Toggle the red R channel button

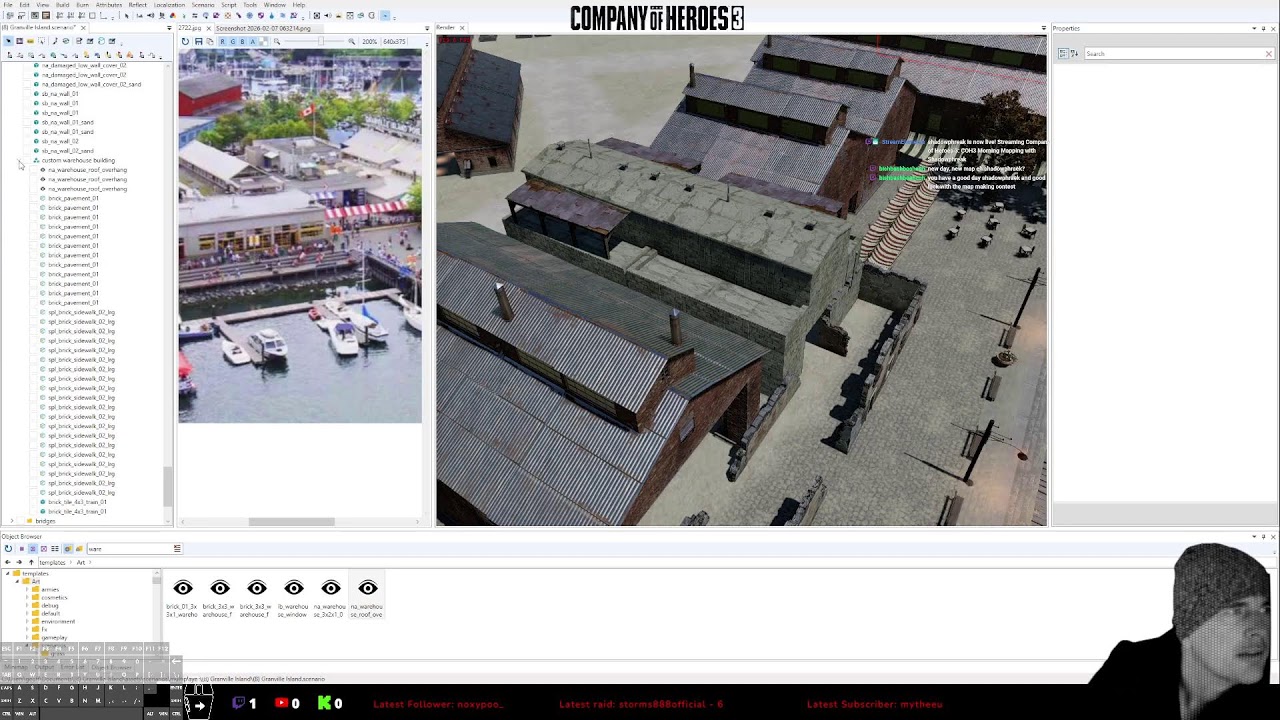pyautogui.click(x=222, y=41)
